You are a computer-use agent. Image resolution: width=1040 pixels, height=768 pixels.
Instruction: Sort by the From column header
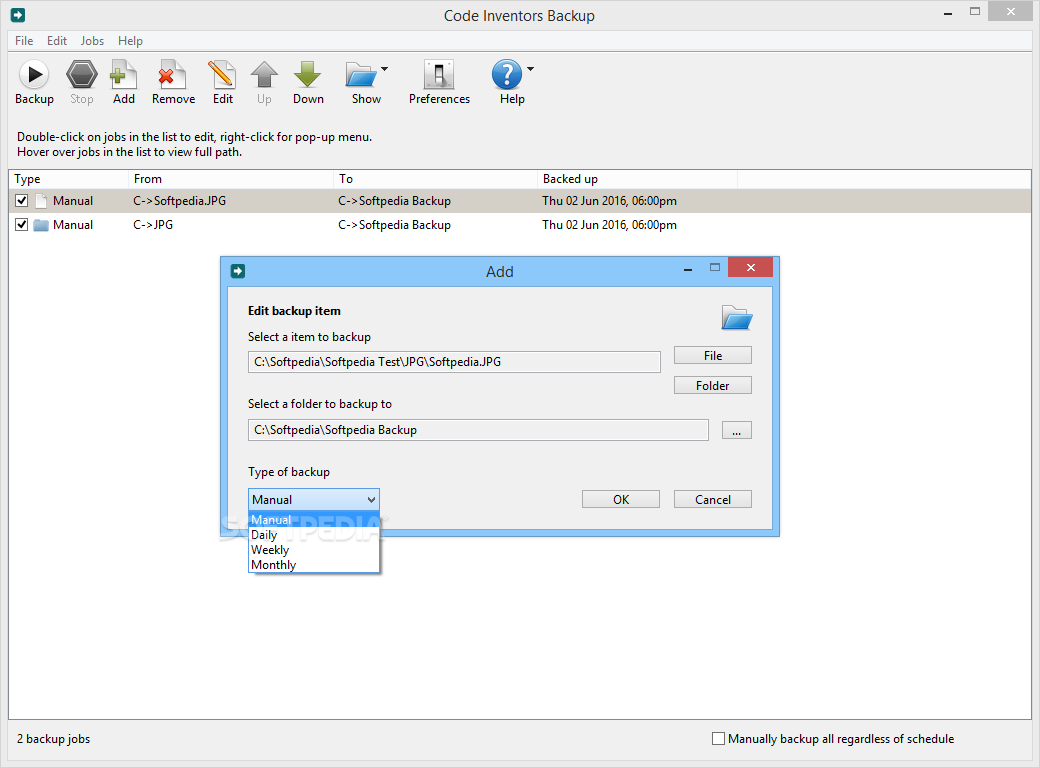click(x=231, y=179)
